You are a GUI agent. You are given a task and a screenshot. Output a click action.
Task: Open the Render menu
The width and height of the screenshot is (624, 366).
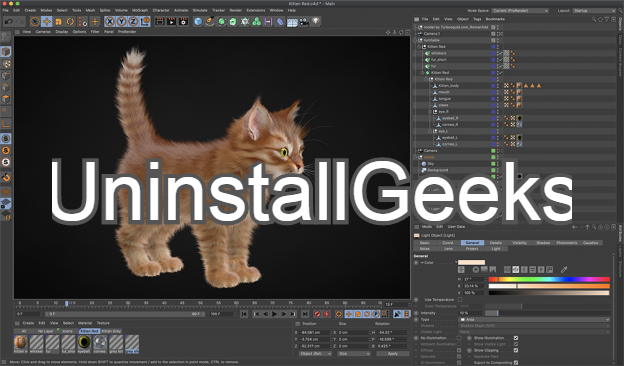pos(236,10)
